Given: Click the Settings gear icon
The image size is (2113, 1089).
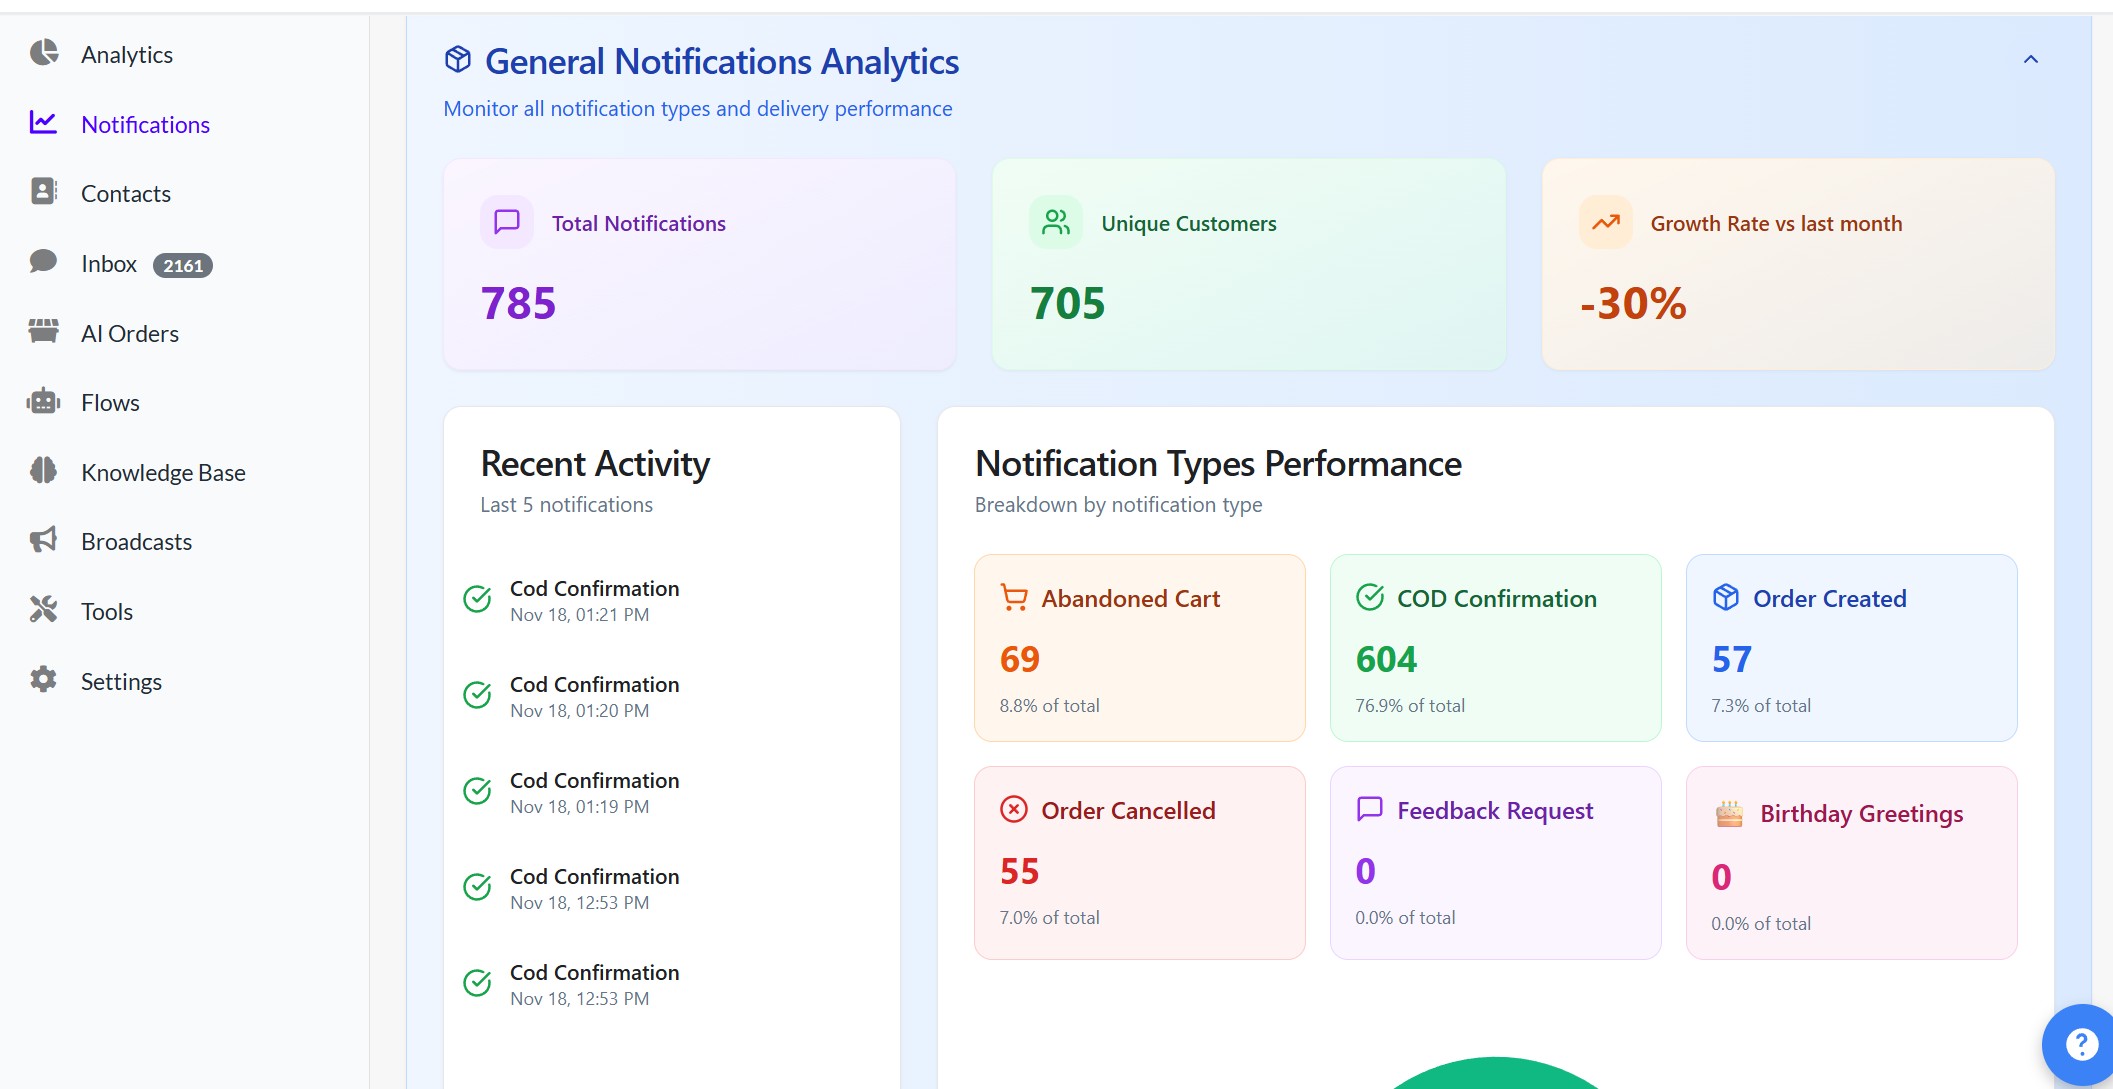Looking at the screenshot, I should (44, 680).
